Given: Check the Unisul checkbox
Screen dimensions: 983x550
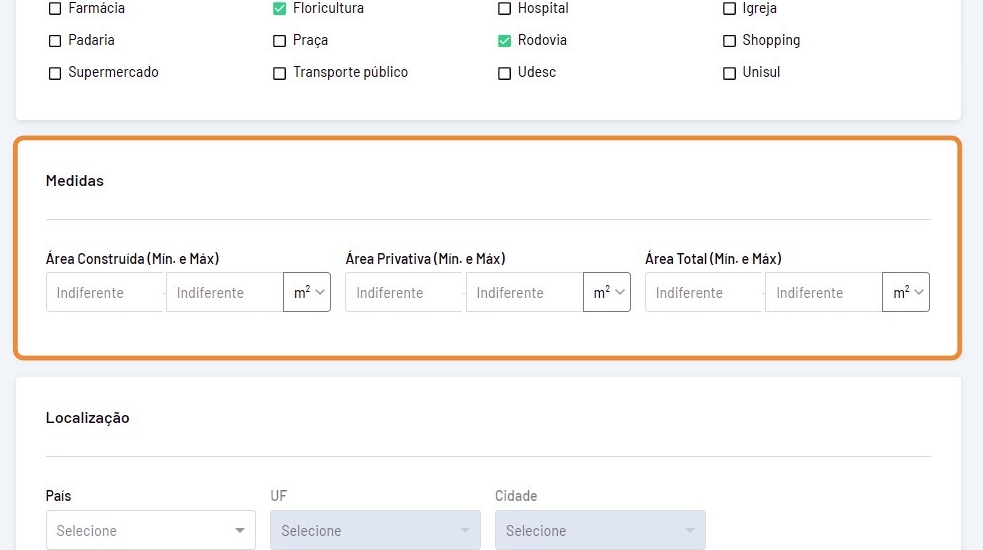Looking at the screenshot, I should click(x=729, y=73).
